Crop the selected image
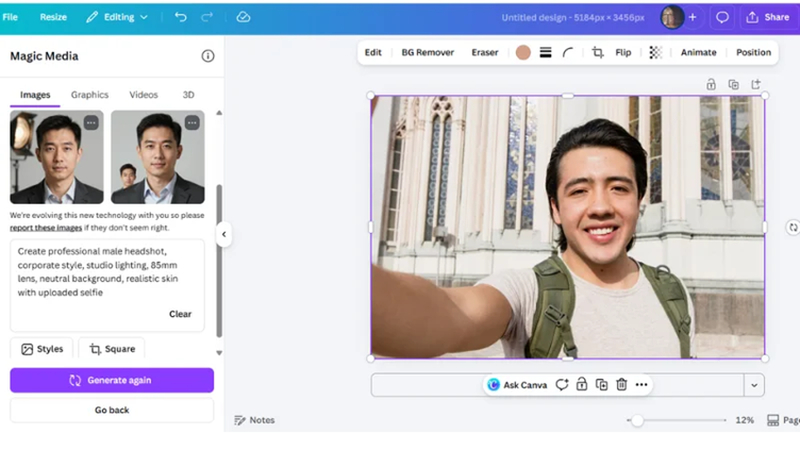This screenshot has height=450, width=800. (597, 53)
